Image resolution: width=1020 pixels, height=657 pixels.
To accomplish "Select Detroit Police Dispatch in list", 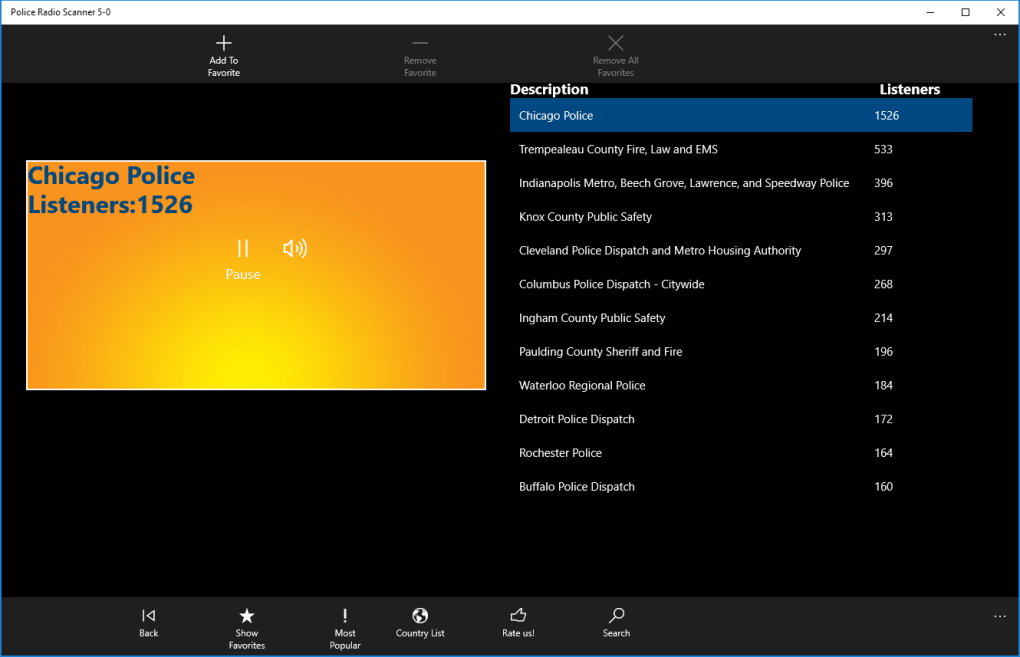I will 576,420.
